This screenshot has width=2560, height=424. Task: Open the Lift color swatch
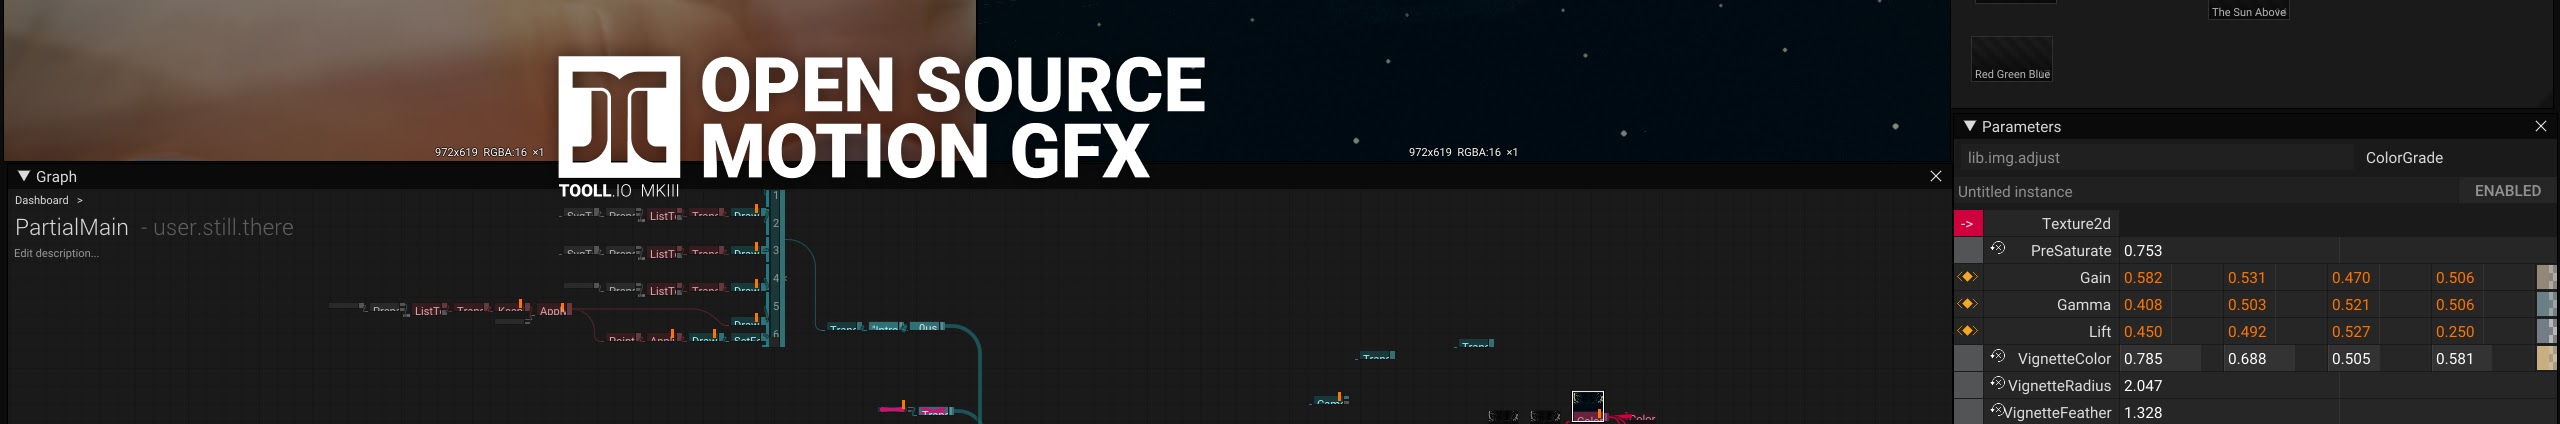click(x=2546, y=331)
